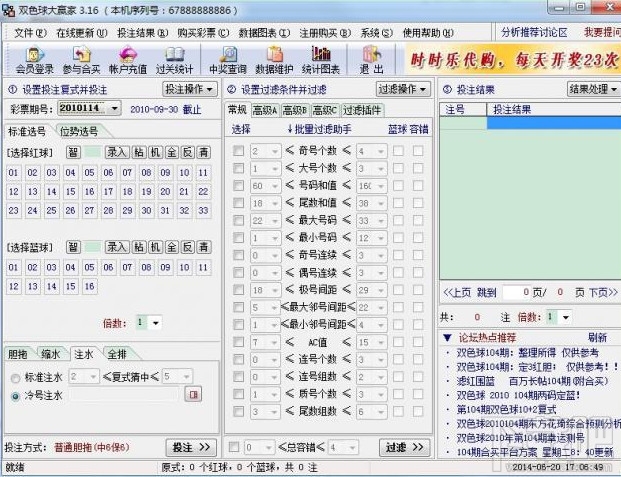Click the 投注 >> button
The image size is (621, 477).
[191, 447]
